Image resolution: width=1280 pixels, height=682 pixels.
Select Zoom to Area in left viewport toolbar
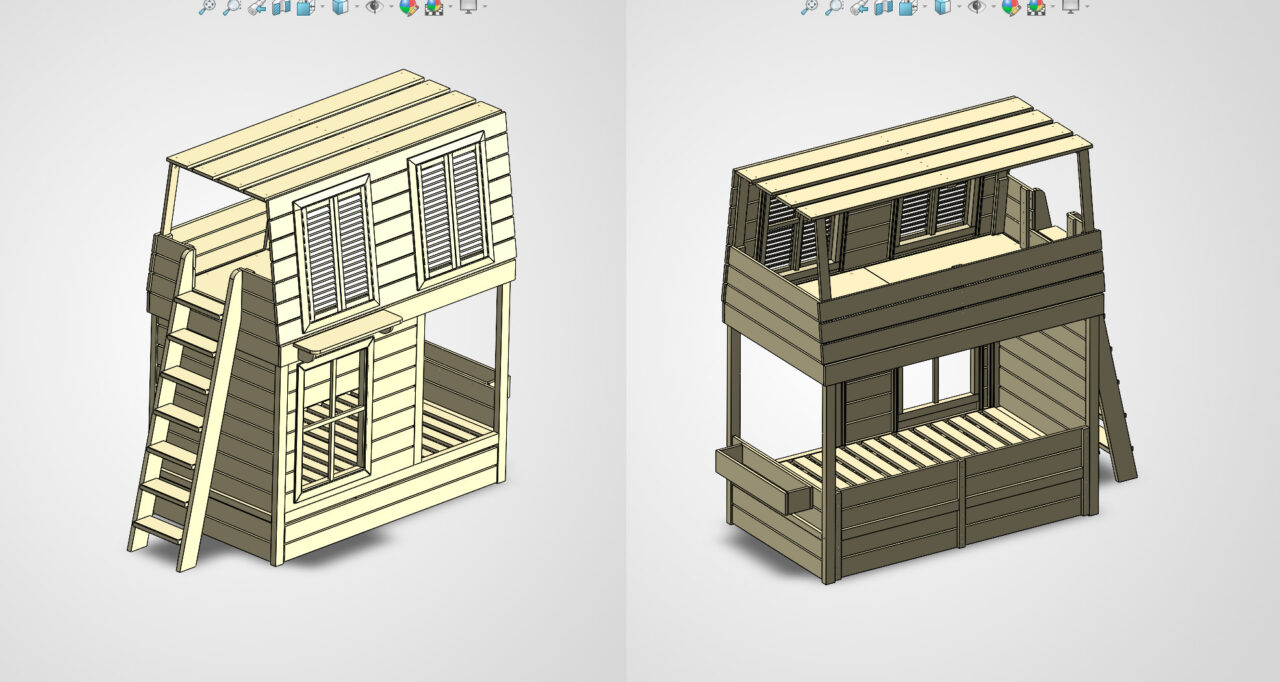231,7
